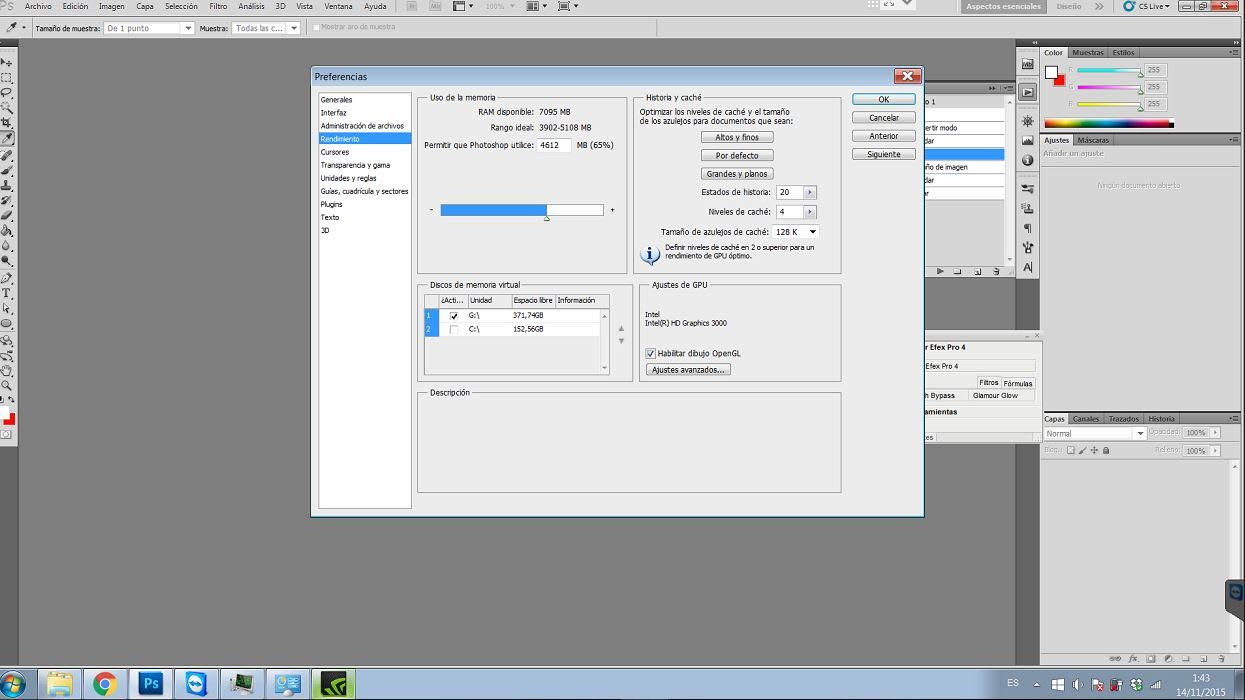1245x700 pixels.
Task: Open Chrome from the taskbar
Action: [x=105, y=684]
